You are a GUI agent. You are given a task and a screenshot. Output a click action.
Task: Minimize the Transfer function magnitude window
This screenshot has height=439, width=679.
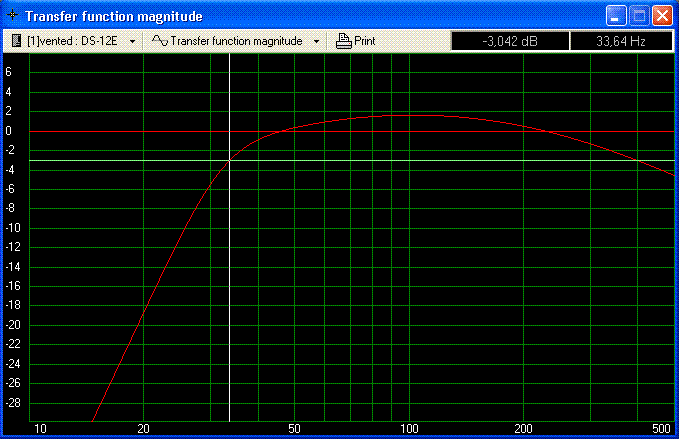pyautogui.click(x=616, y=16)
